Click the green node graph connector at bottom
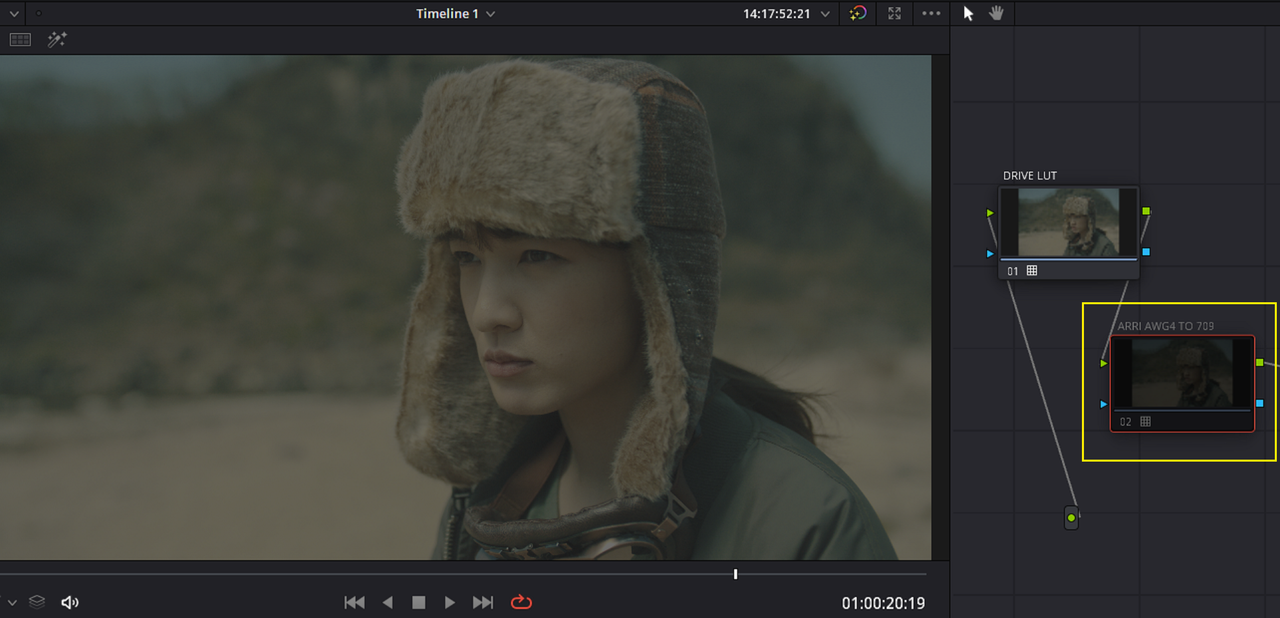The image size is (1280, 618). point(1072,518)
